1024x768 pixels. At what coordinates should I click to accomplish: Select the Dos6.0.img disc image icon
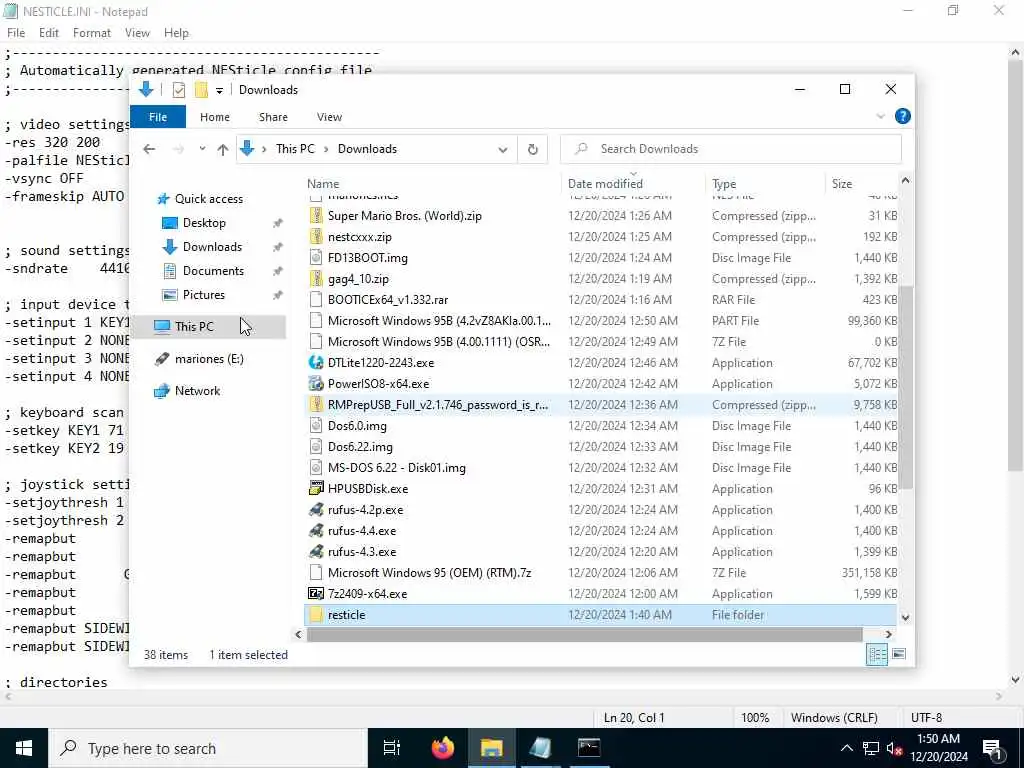click(316, 425)
